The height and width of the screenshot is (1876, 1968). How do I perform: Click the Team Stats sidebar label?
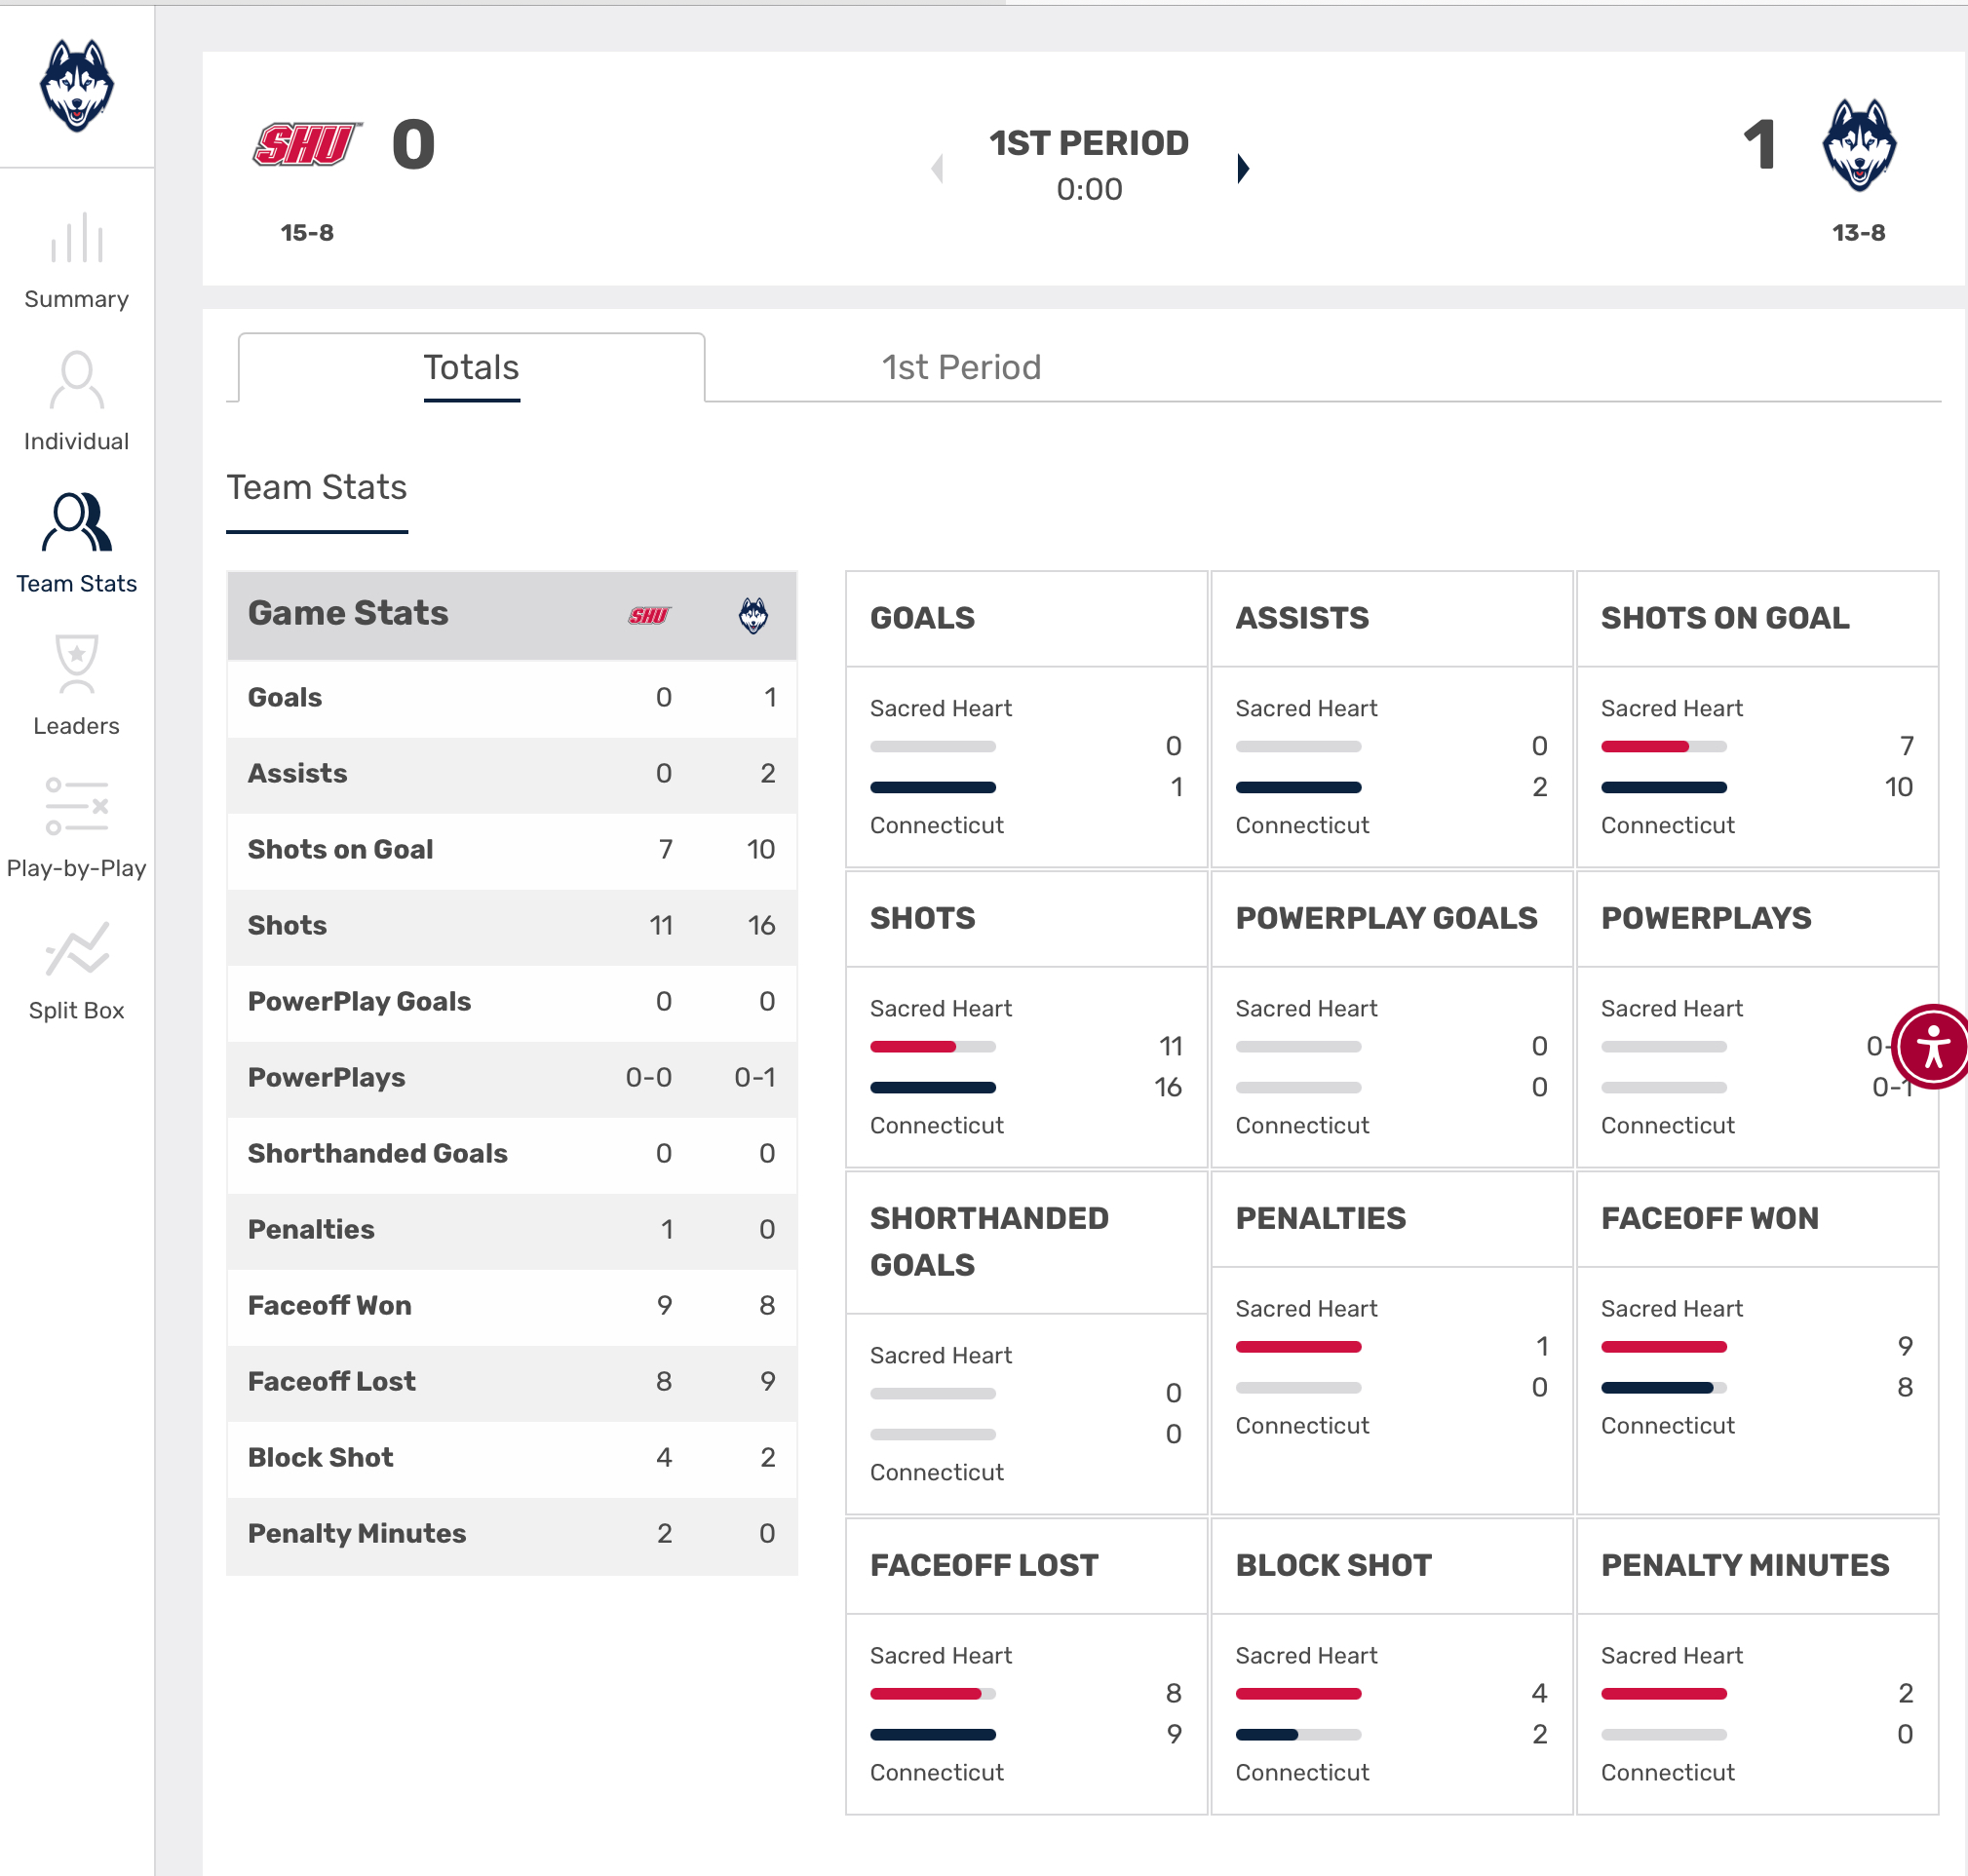77,583
